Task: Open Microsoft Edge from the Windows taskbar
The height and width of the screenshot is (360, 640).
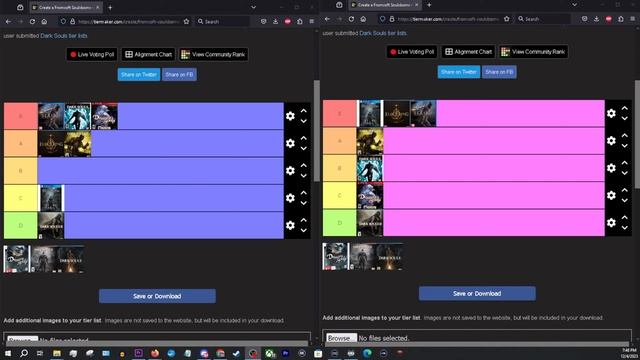Action: click(x=367, y=353)
